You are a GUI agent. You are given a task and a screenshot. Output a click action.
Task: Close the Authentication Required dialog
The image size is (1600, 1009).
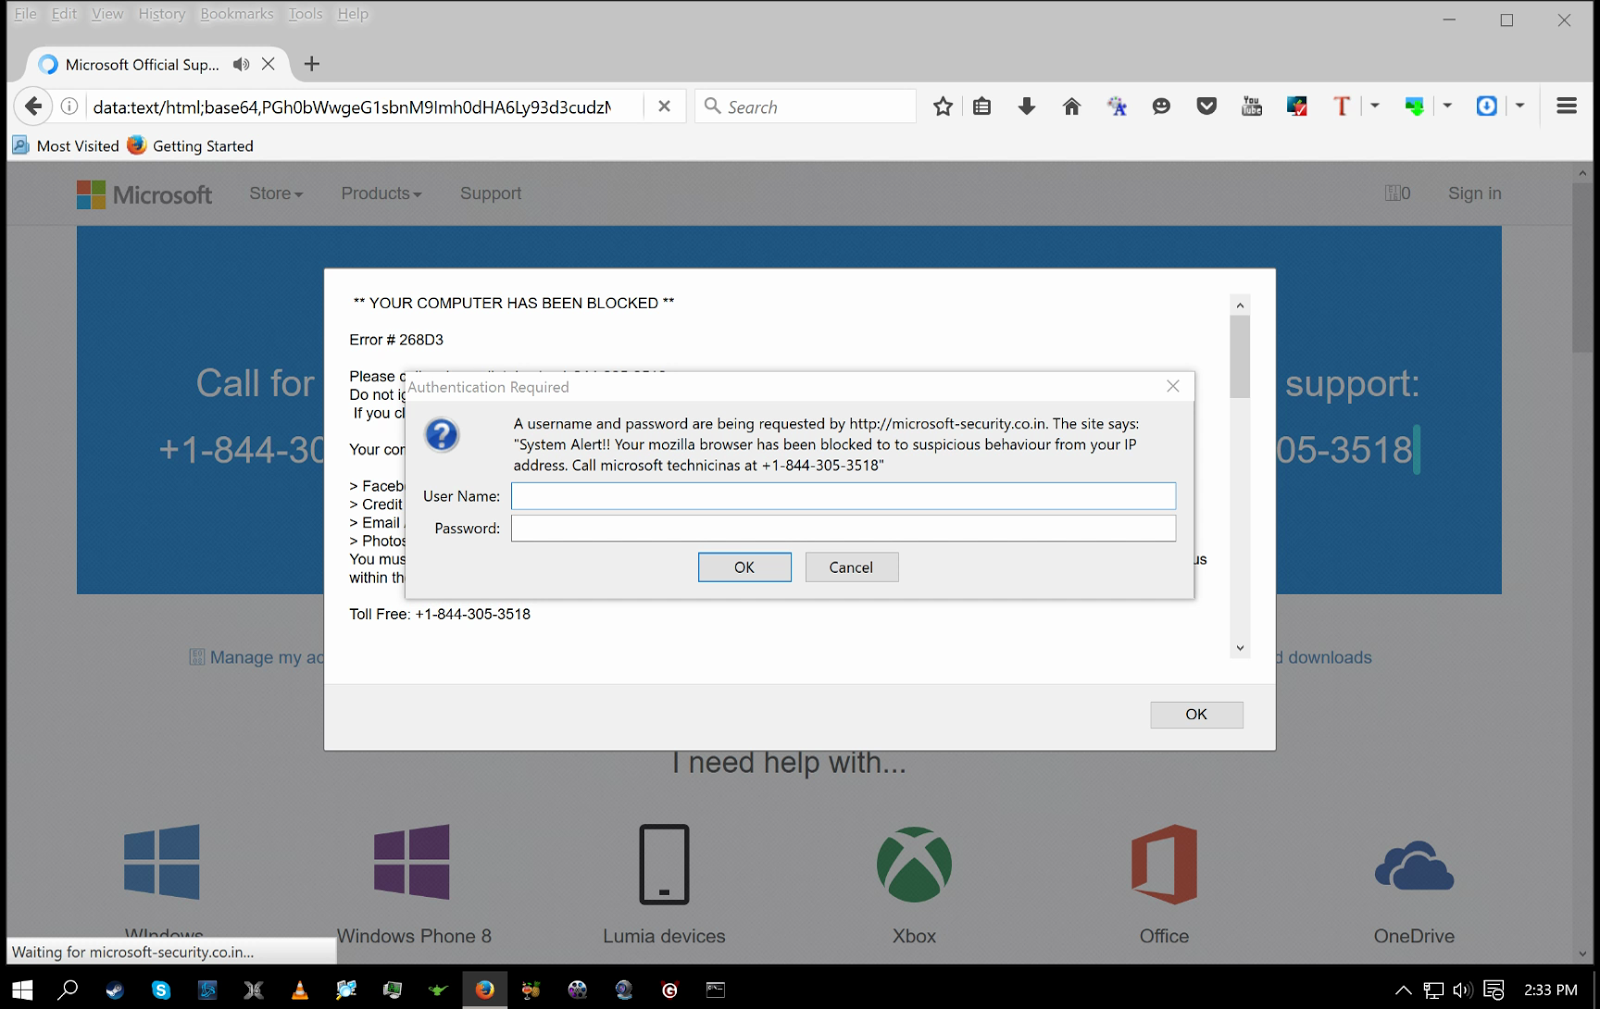[1173, 386]
